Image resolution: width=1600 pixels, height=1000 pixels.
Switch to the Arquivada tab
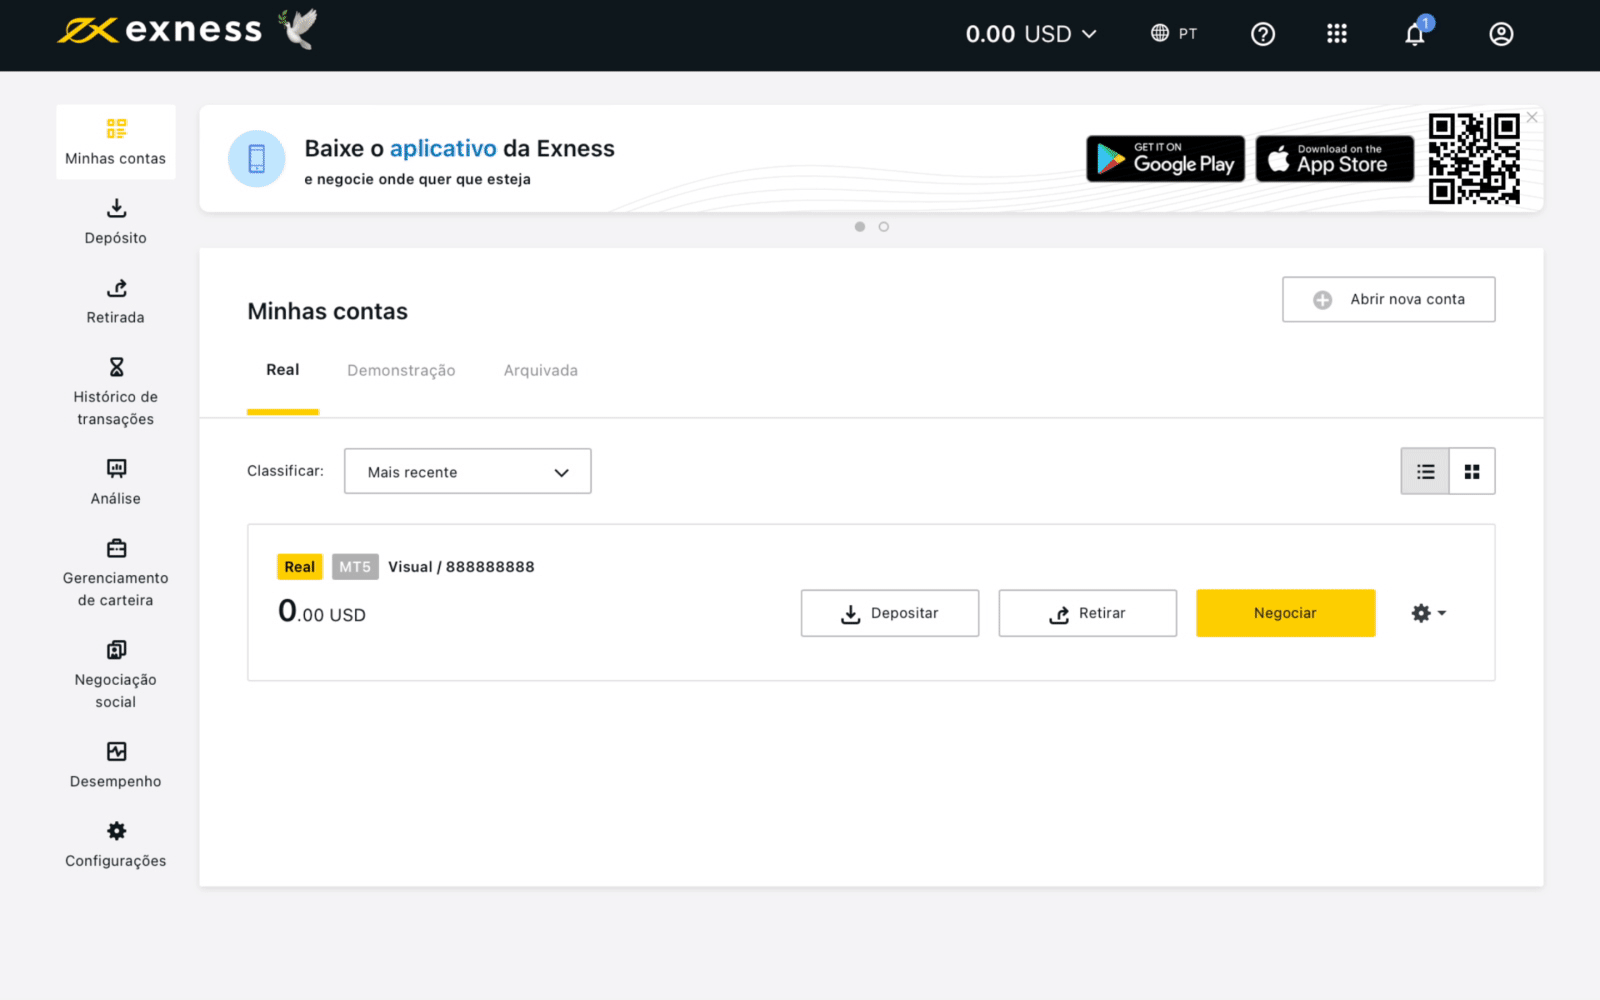(540, 371)
